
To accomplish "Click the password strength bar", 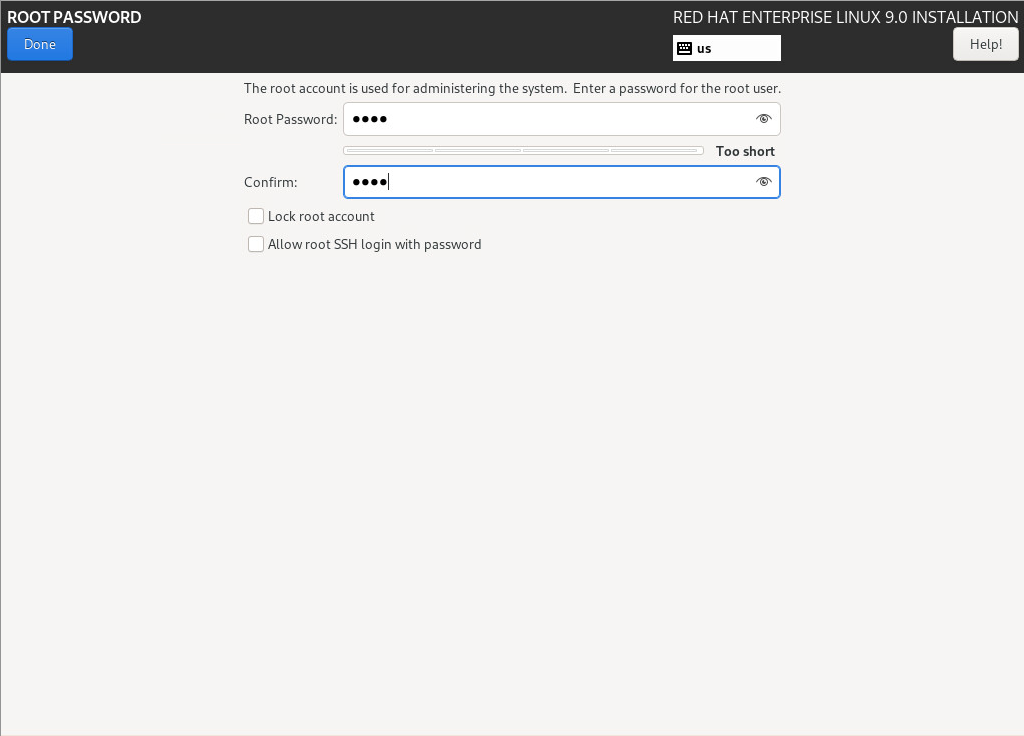I will [523, 151].
